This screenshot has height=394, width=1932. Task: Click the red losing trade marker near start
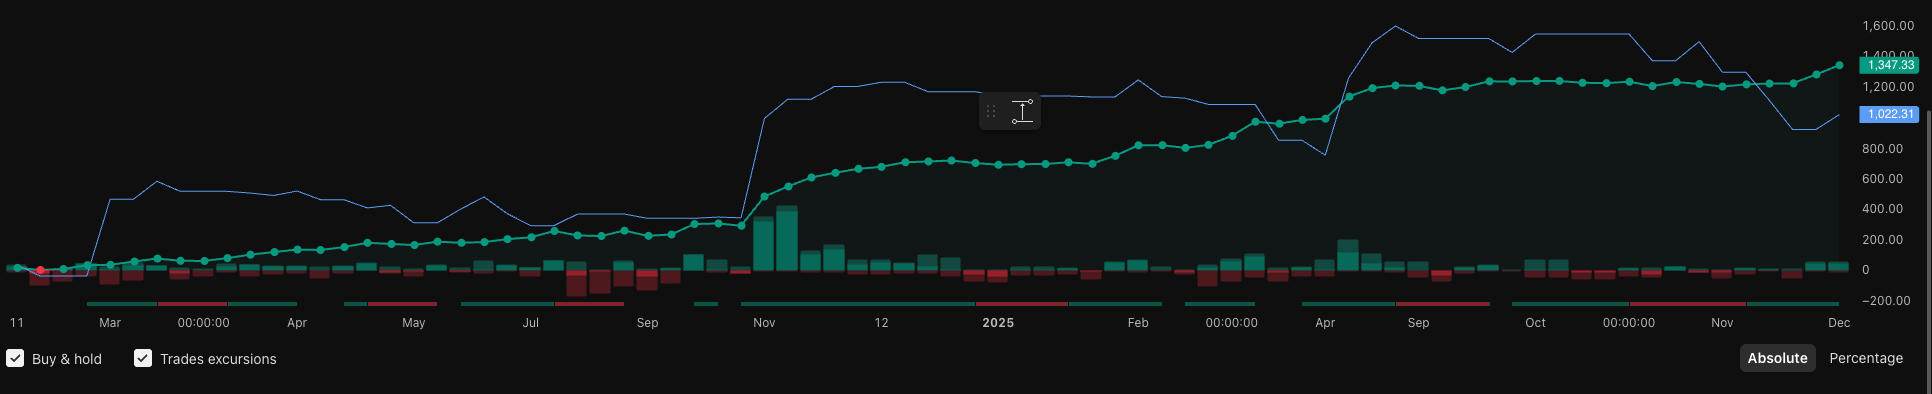pos(40,271)
